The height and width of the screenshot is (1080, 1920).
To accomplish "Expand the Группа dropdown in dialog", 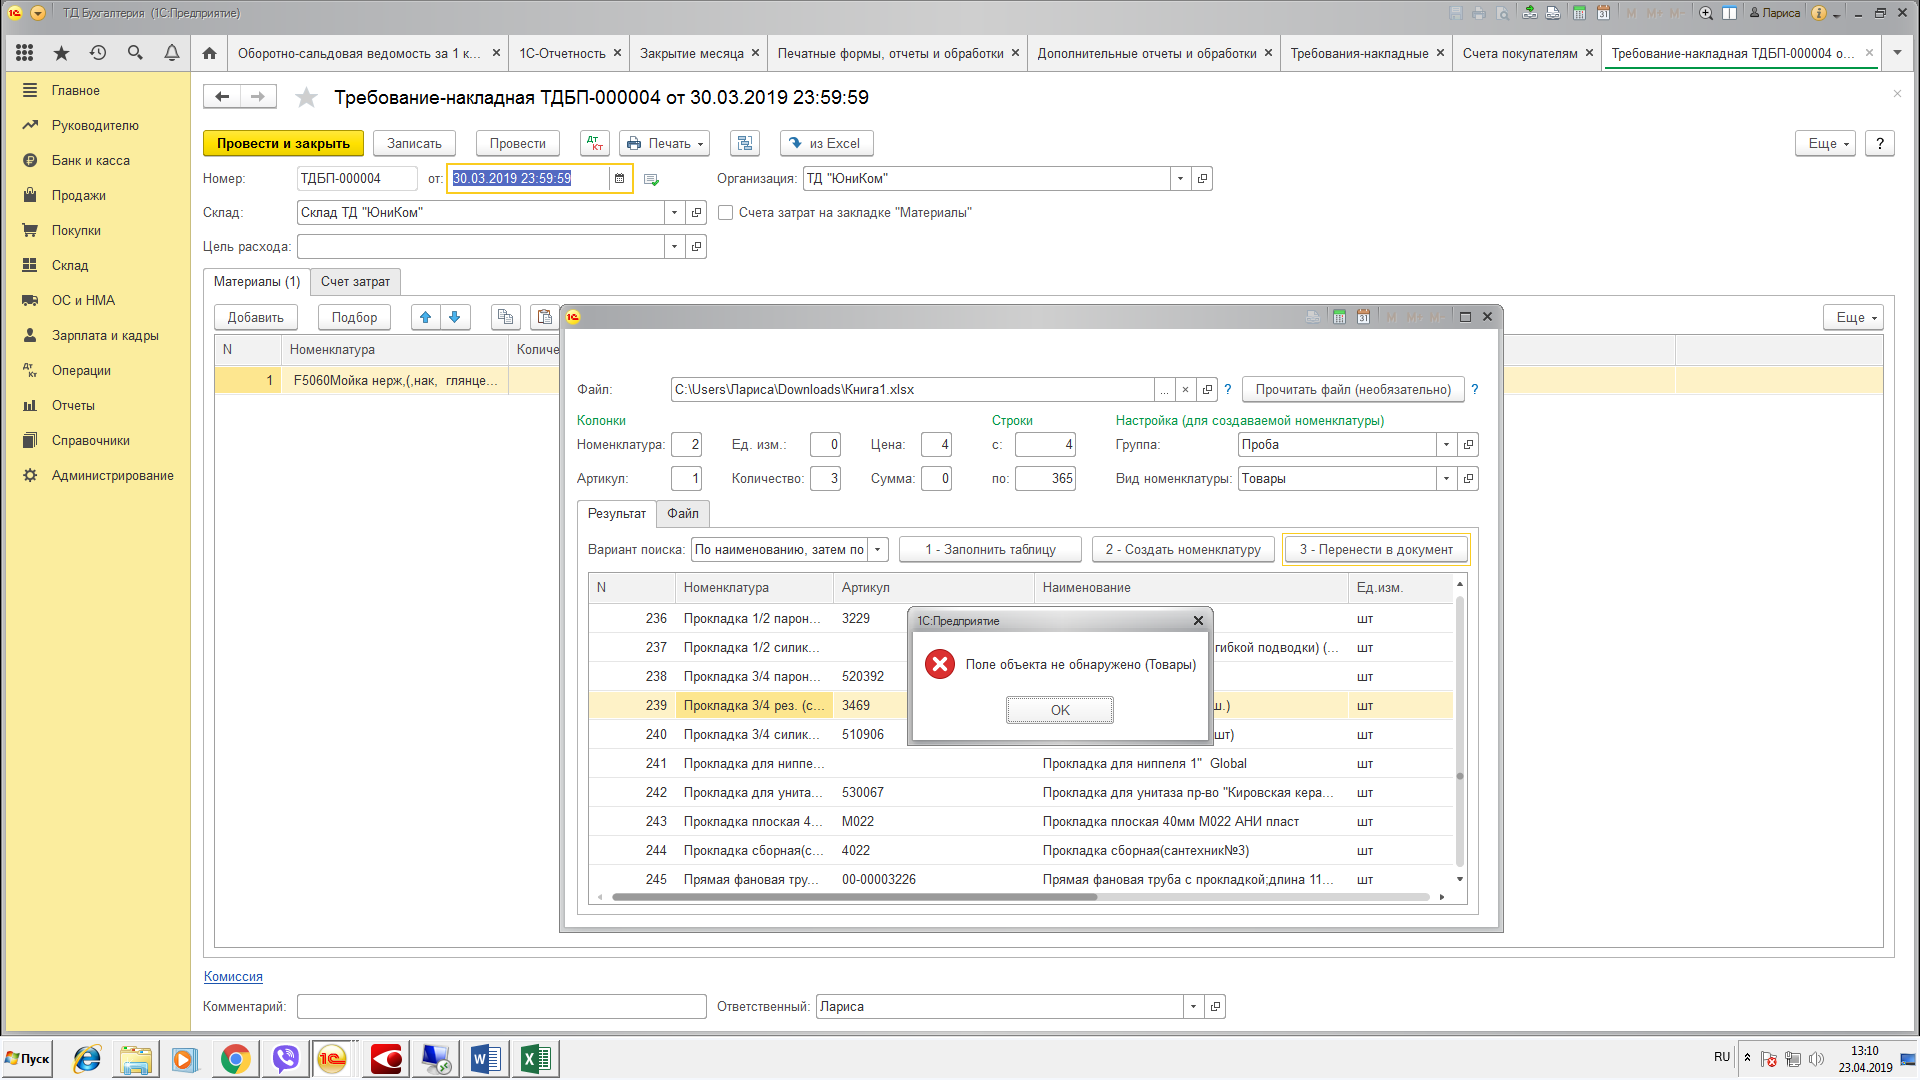I will click(1447, 445).
